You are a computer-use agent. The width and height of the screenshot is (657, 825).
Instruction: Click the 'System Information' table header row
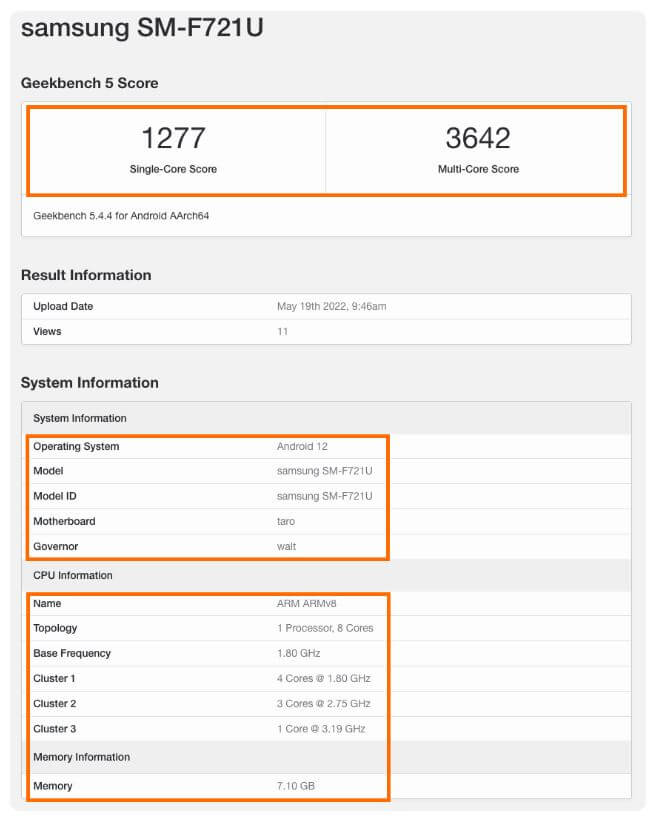(x=326, y=418)
